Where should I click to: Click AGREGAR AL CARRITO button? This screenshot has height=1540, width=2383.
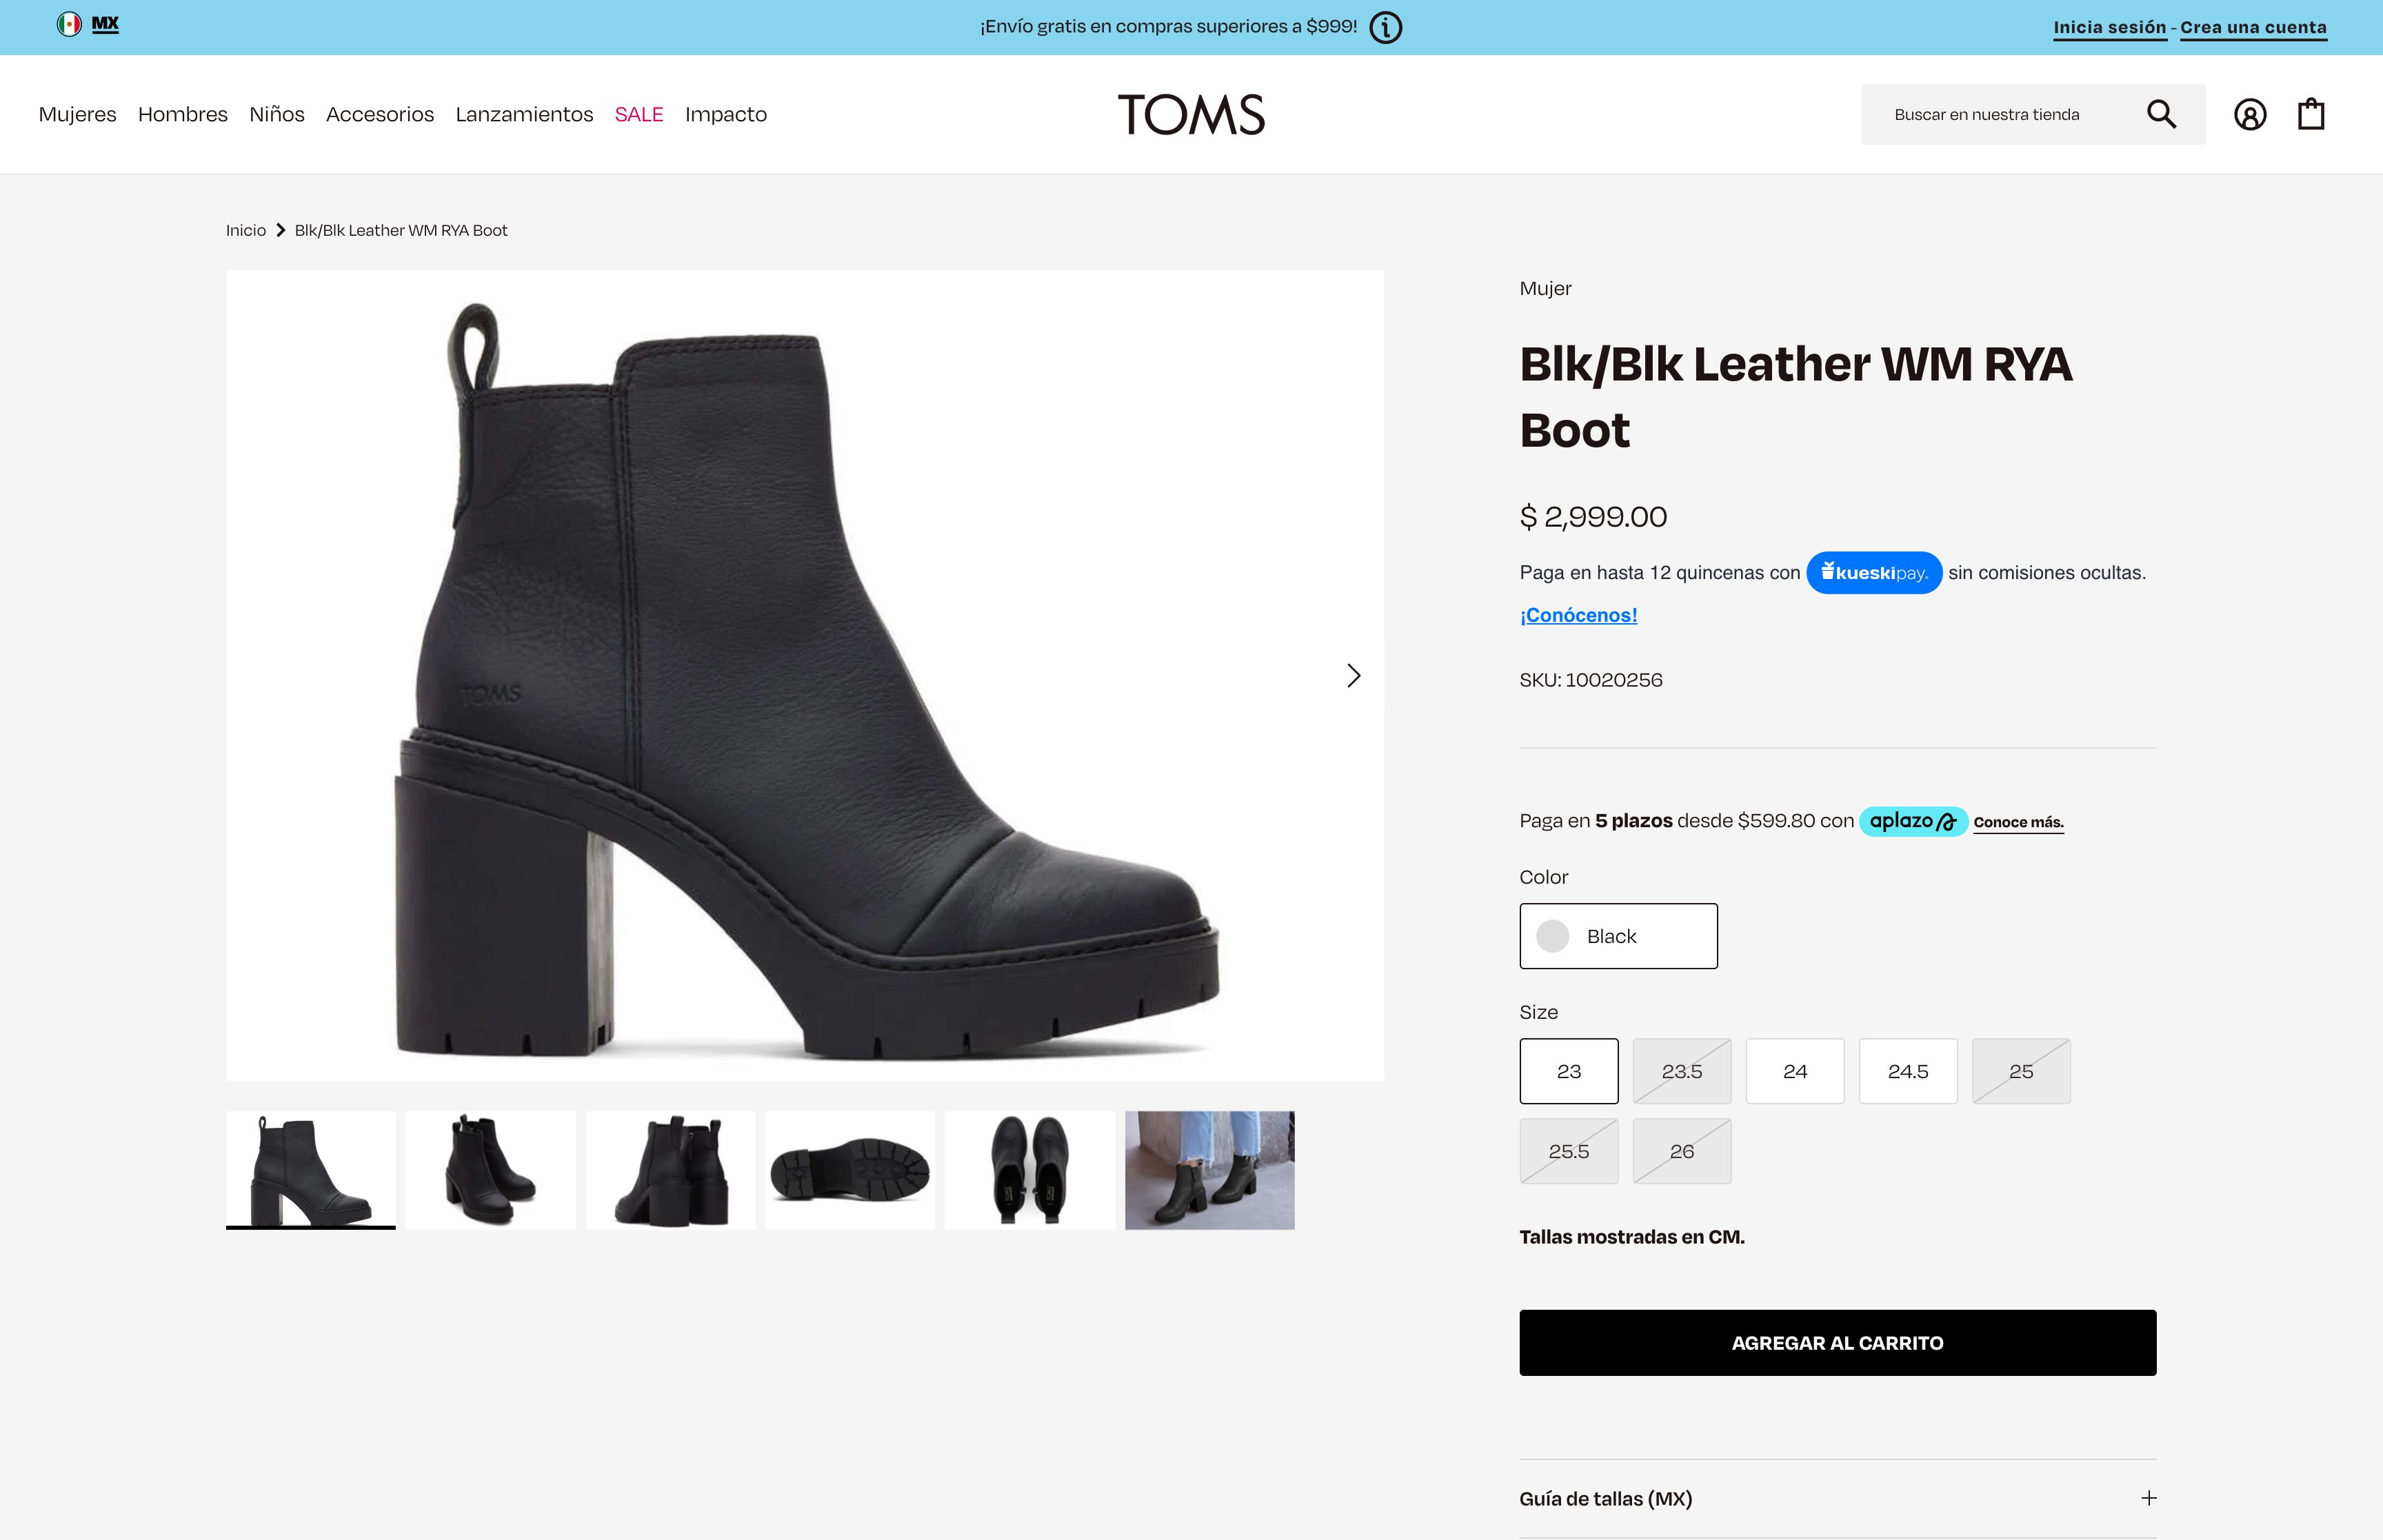(1837, 1343)
